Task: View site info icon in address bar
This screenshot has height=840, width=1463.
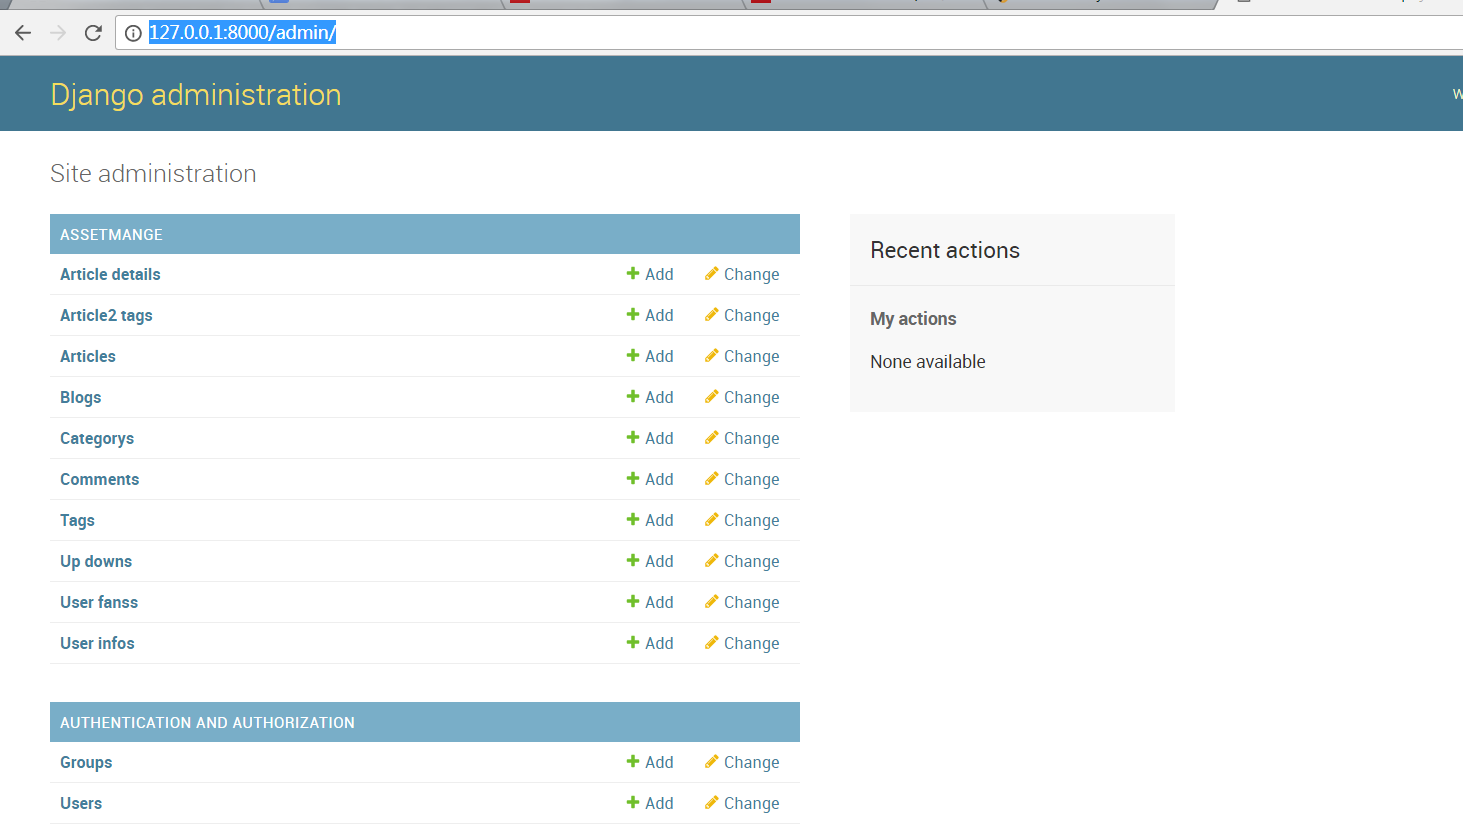Action: click(x=132, y=33)
